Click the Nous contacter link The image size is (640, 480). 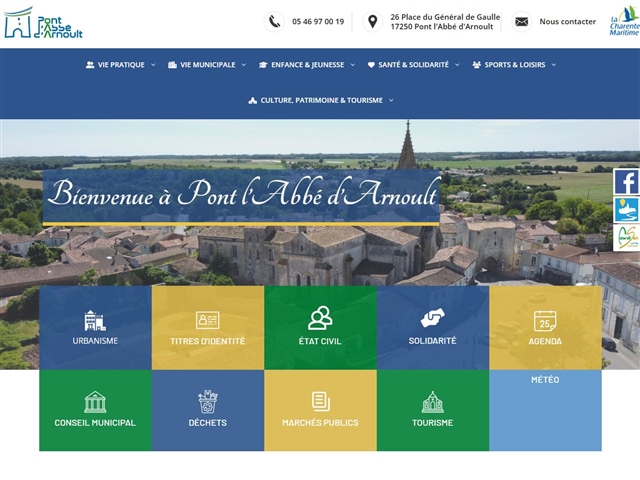pyautogui.click(x=567, y=21)
